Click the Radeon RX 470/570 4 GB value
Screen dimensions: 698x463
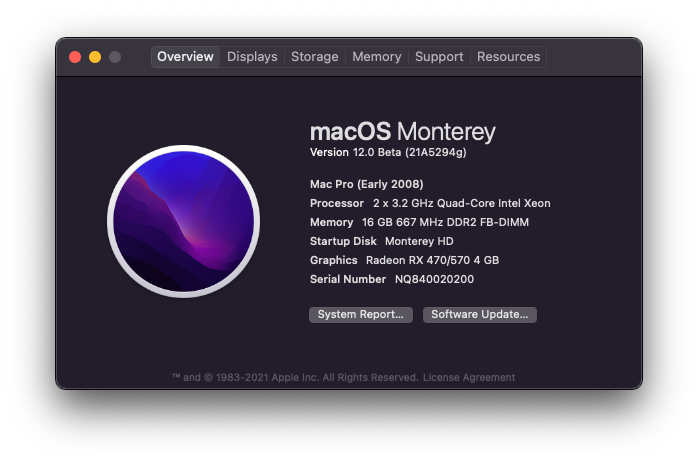(x=432, y=260)
